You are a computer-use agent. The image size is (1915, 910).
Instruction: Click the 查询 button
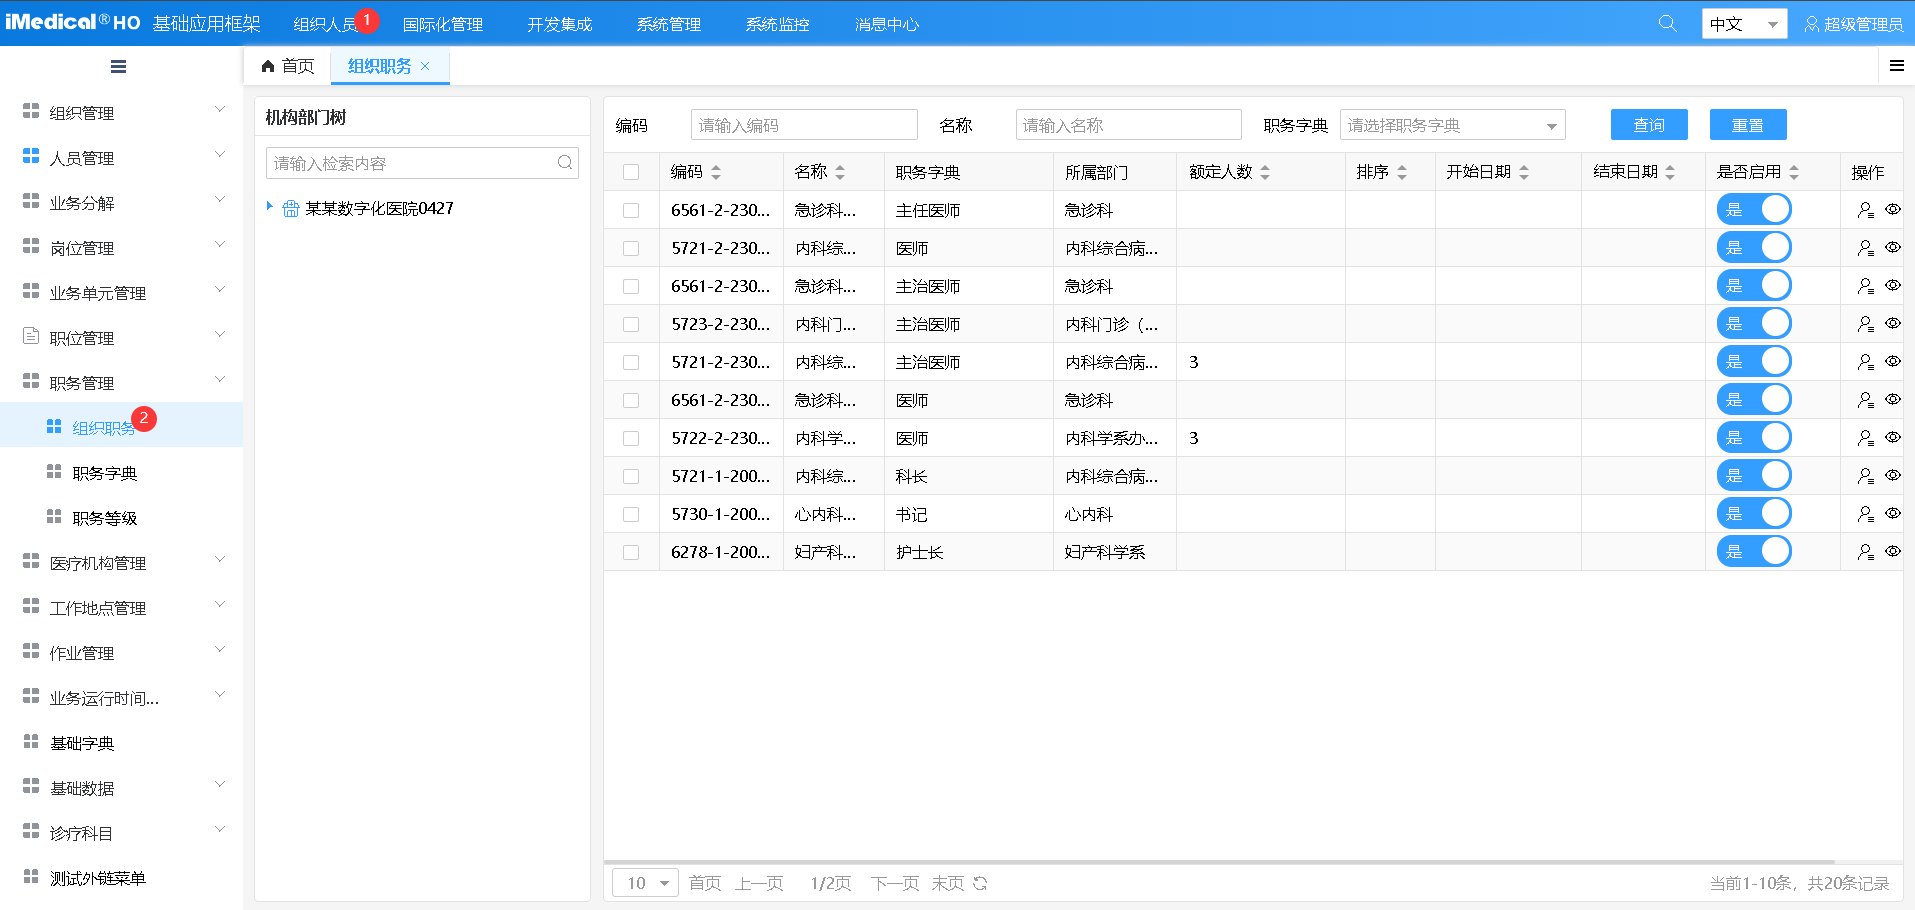1648,125
